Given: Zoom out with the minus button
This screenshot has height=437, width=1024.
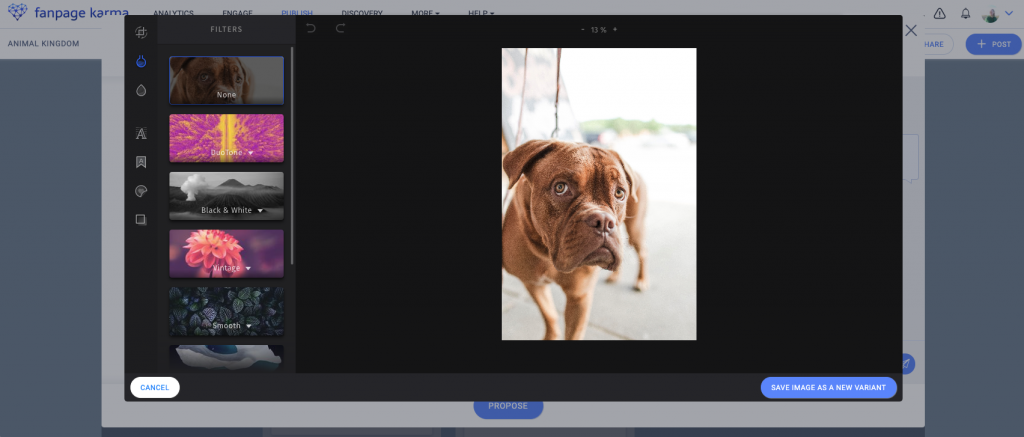Looking at the screenshot, I should 583,30.
